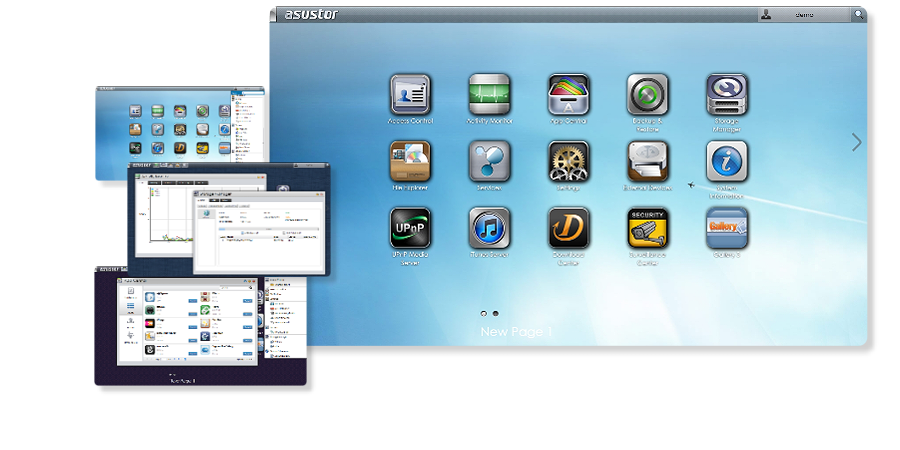Viewport: 900px width, 450px height.
Task: Open the Surveillance Center camera icon
Action: click(x=647, y=228)
